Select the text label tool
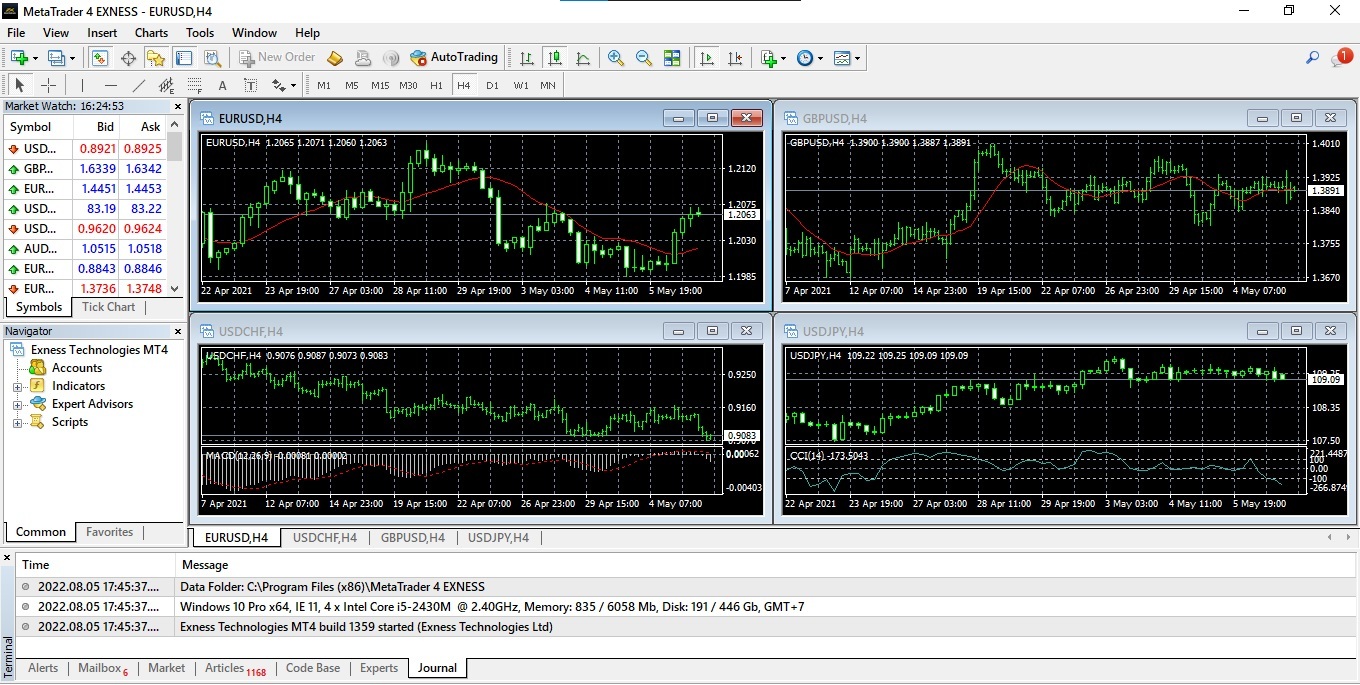 click(250, 85)
